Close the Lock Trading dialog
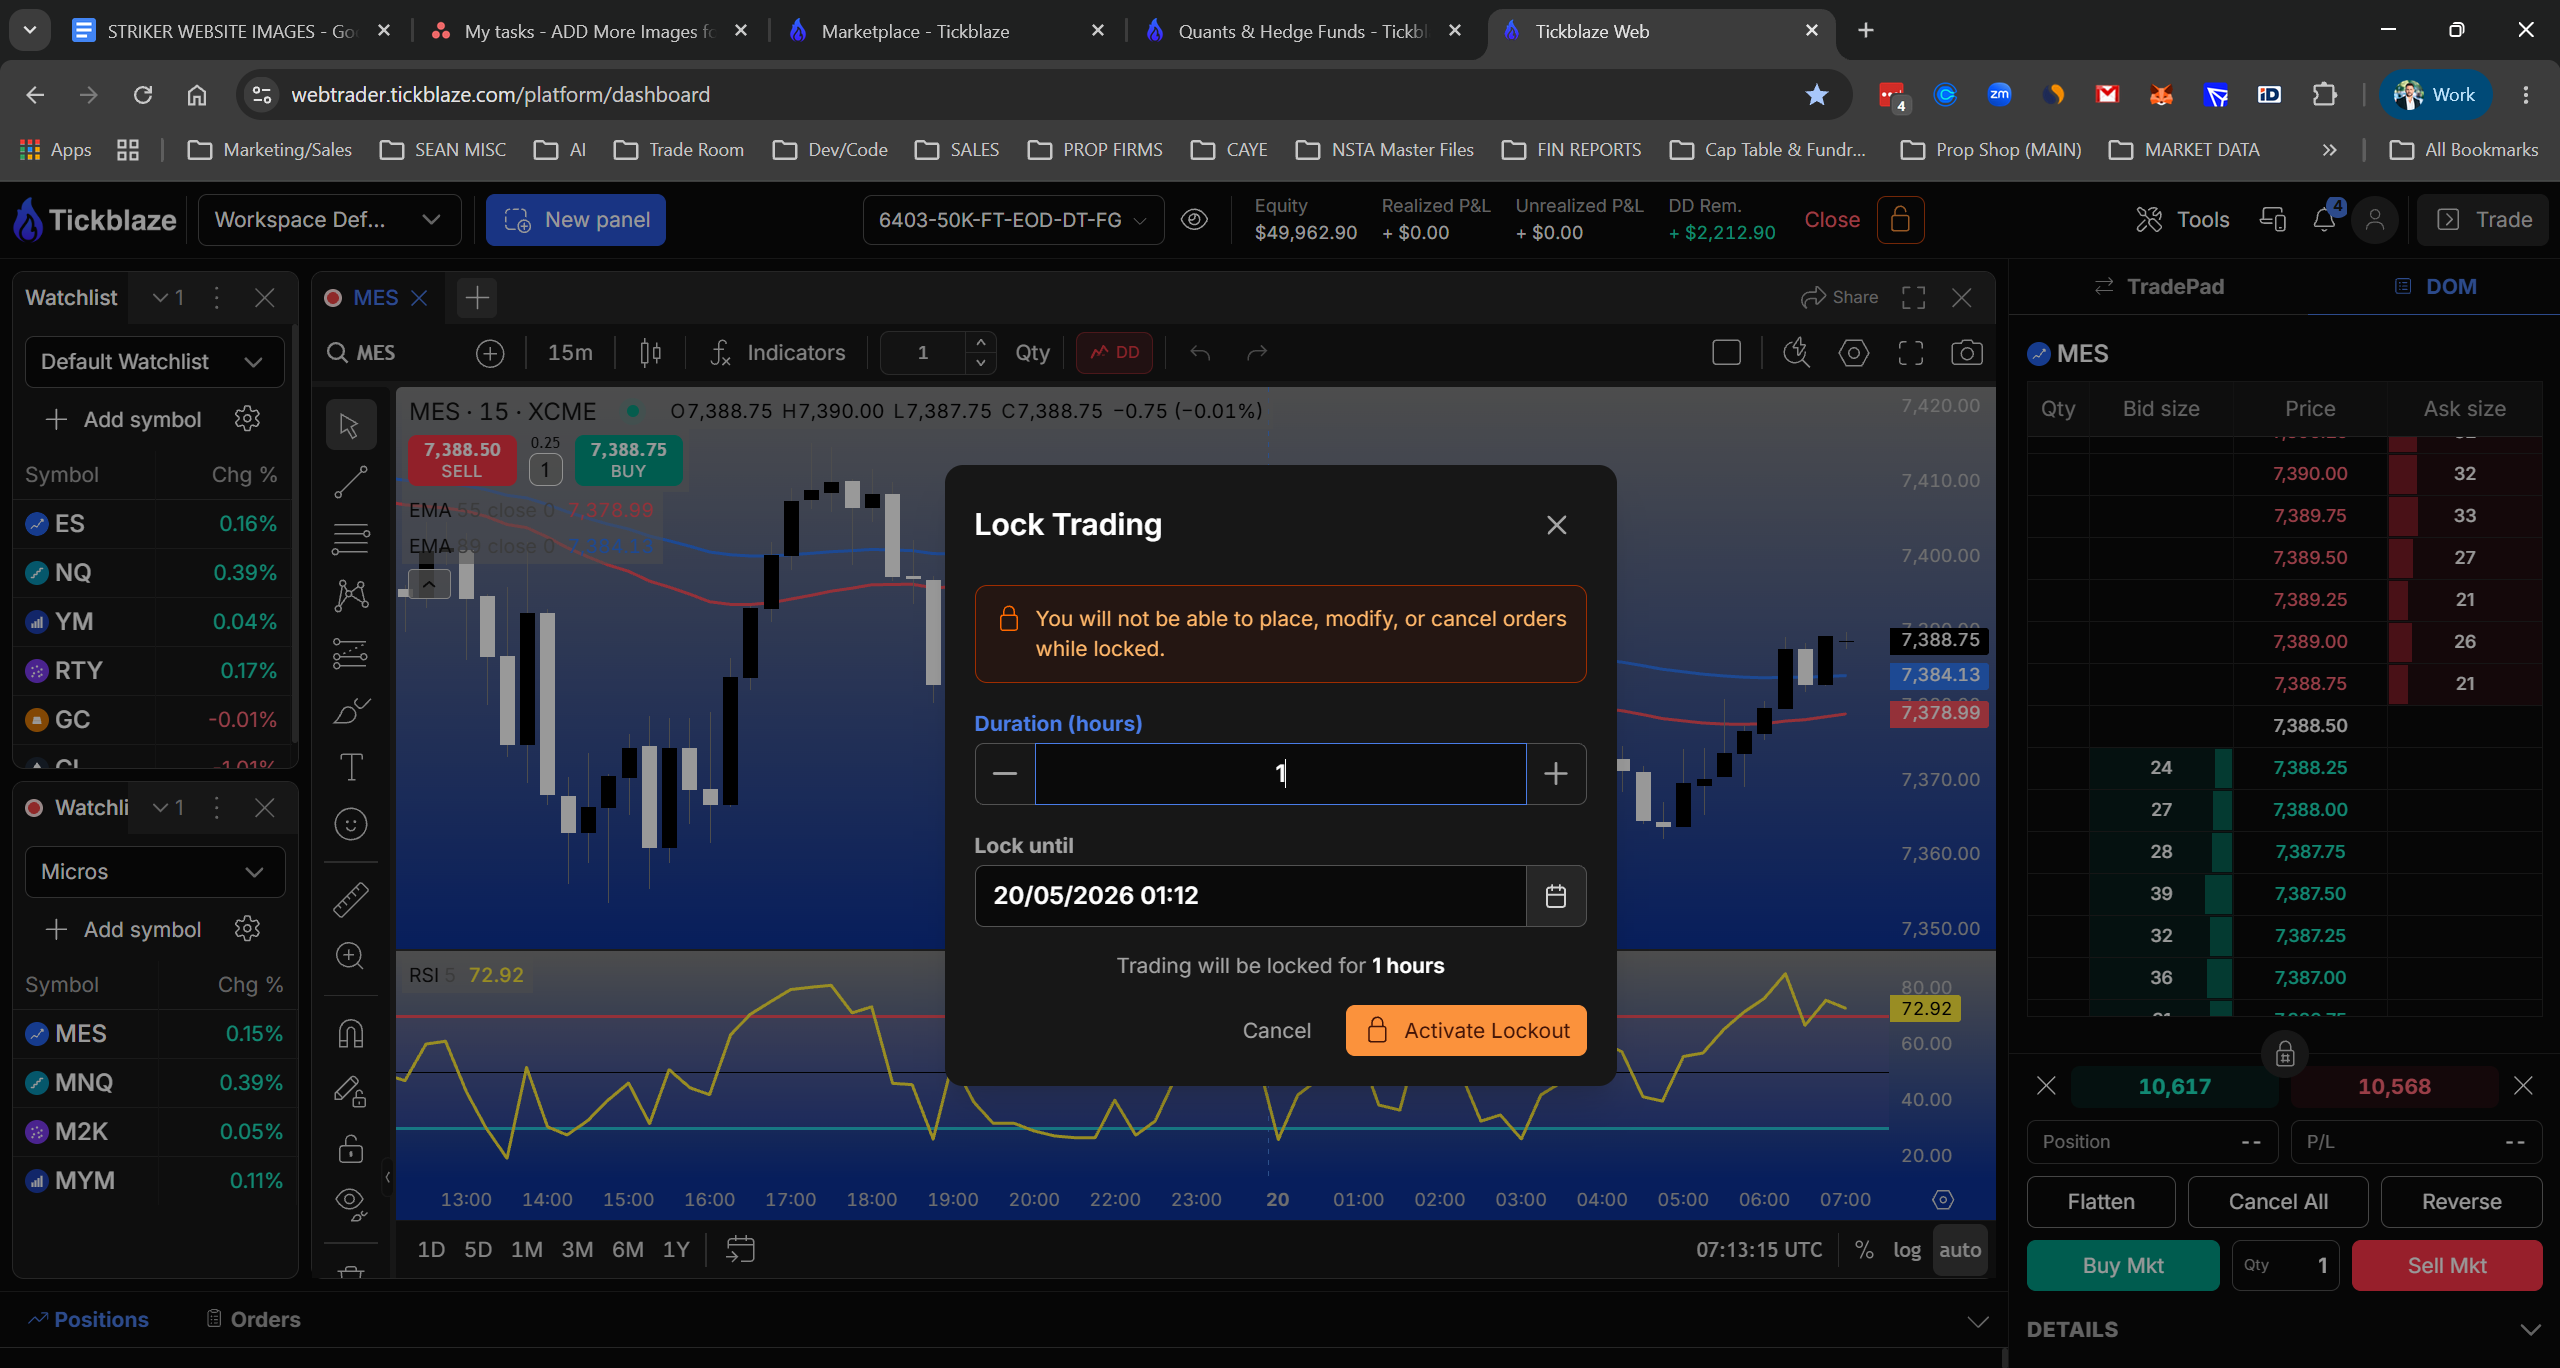The height and width of the screenshot is (1368, 2560). coord(1556,525)
